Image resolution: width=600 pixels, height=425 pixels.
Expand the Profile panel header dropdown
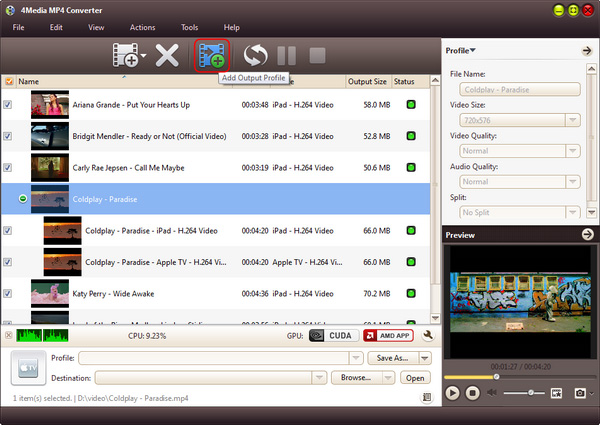(461, 50)
